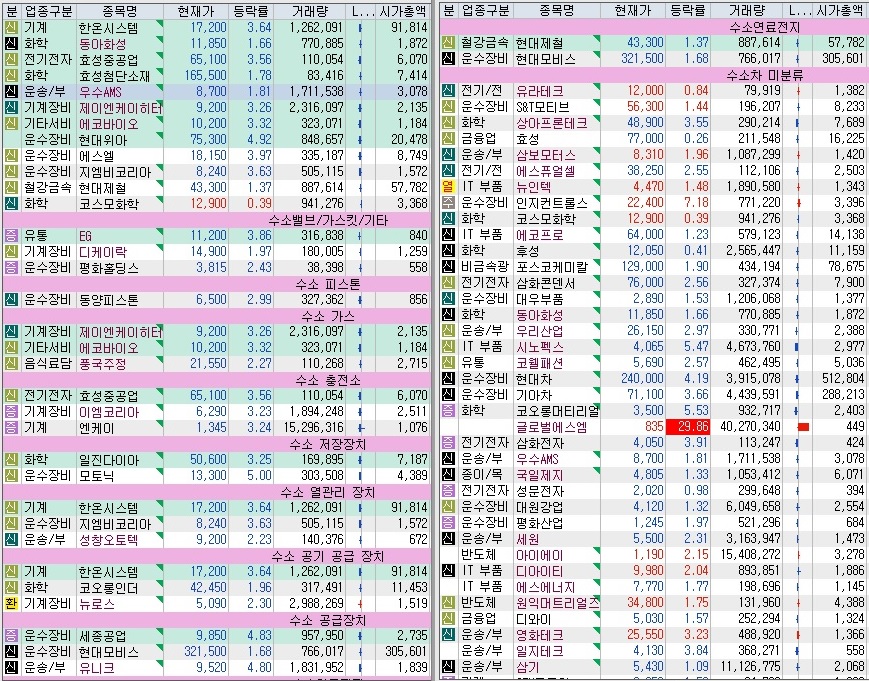Select the 아이에이 stock name

pos(540,555)
